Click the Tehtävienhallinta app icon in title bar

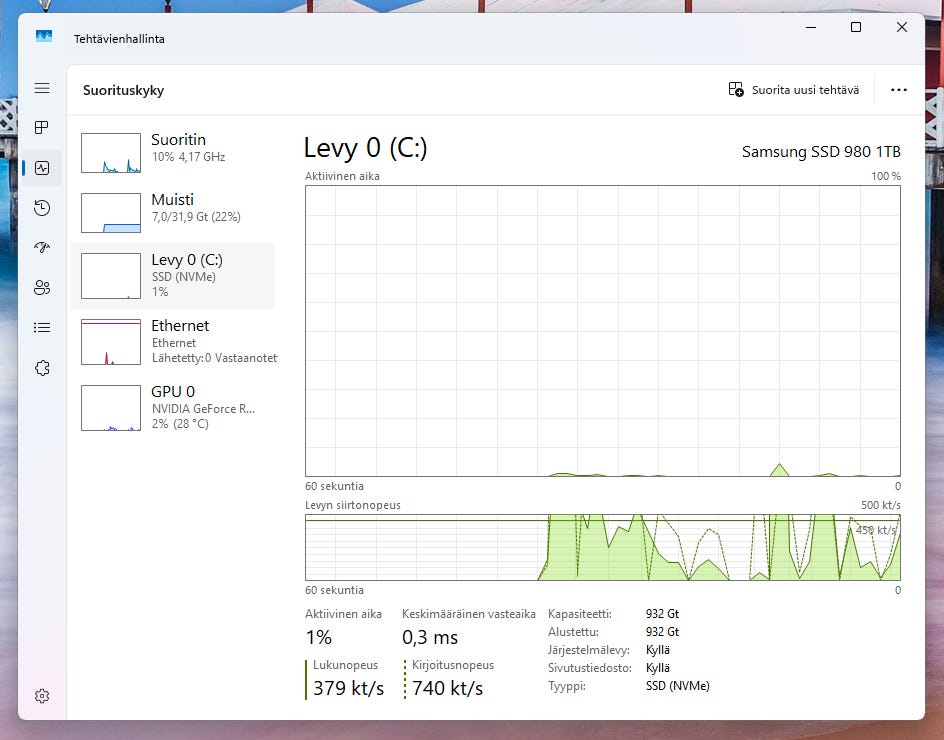[44, 37]
